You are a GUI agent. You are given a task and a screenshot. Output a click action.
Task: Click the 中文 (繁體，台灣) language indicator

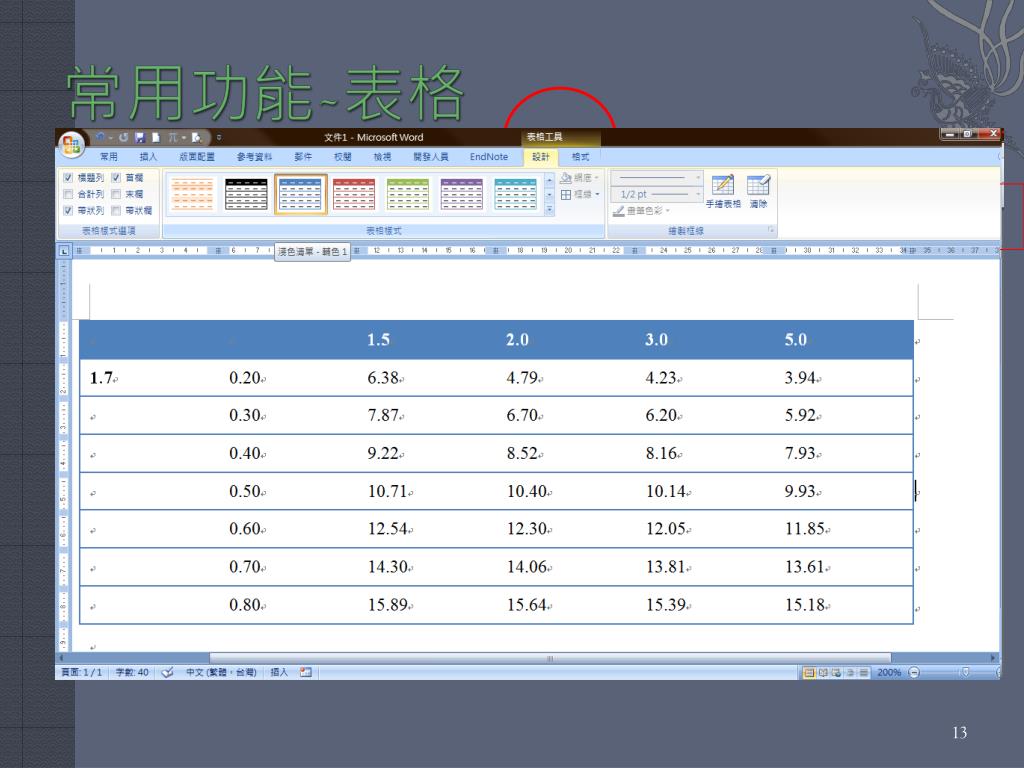click(221, 672)
